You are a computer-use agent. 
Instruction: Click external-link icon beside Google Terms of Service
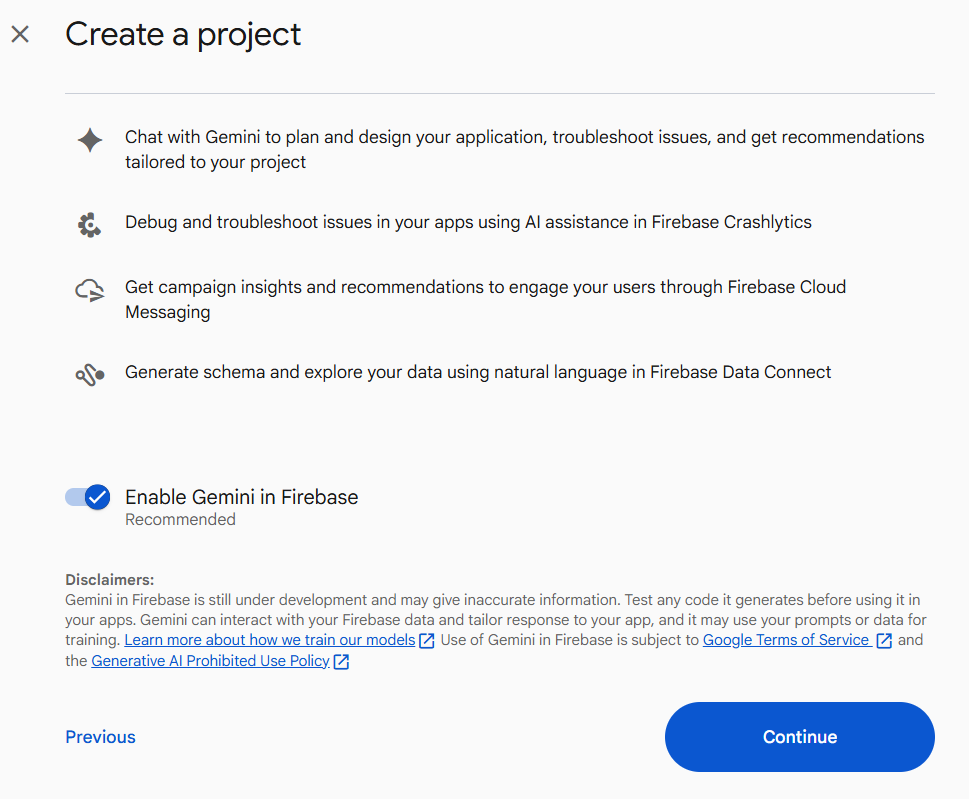click(884, 641)
